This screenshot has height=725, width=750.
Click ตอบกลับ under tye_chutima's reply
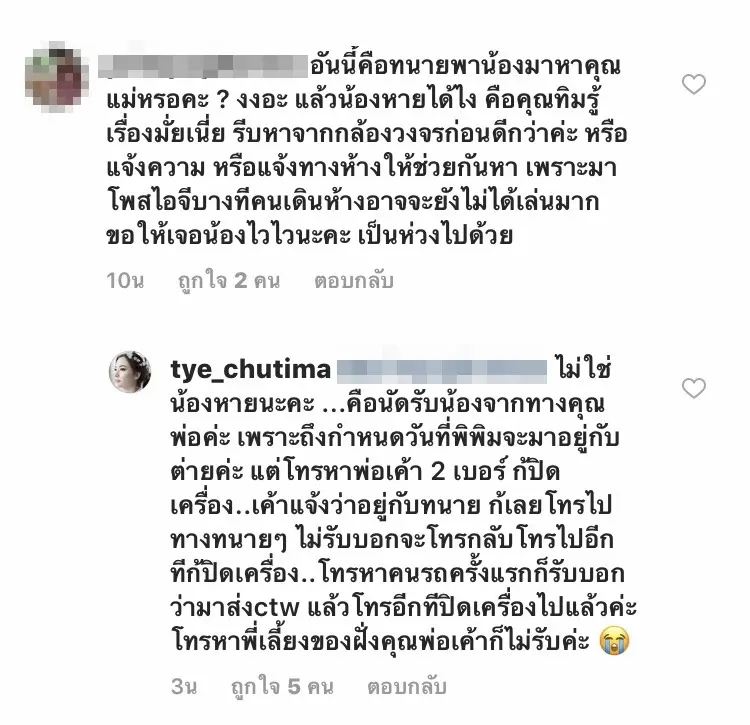pos(407,687)
